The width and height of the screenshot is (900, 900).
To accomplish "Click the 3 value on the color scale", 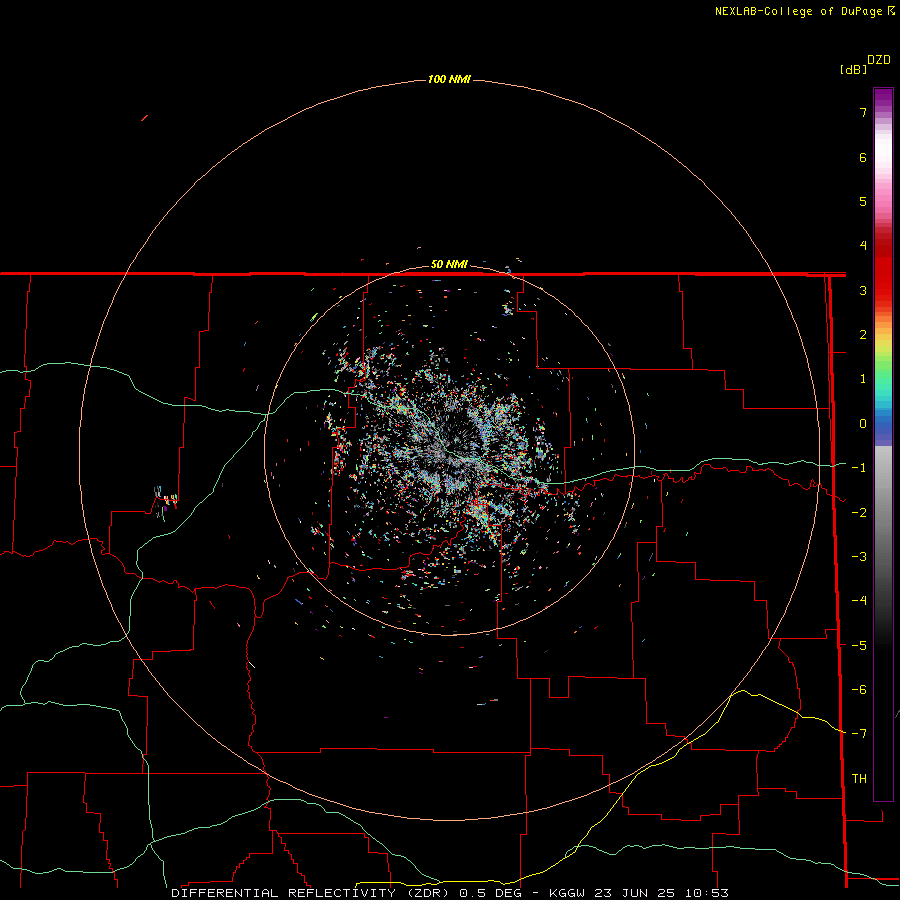I will pos(863,290).
